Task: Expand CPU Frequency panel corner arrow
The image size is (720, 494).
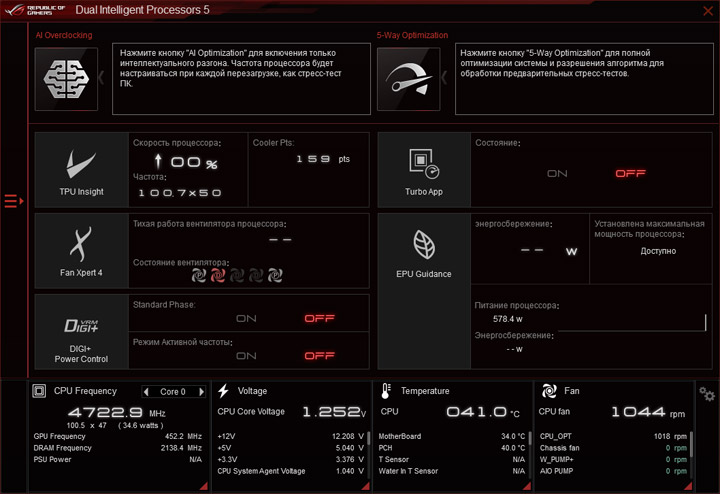Action: click(x=203, y=486)
